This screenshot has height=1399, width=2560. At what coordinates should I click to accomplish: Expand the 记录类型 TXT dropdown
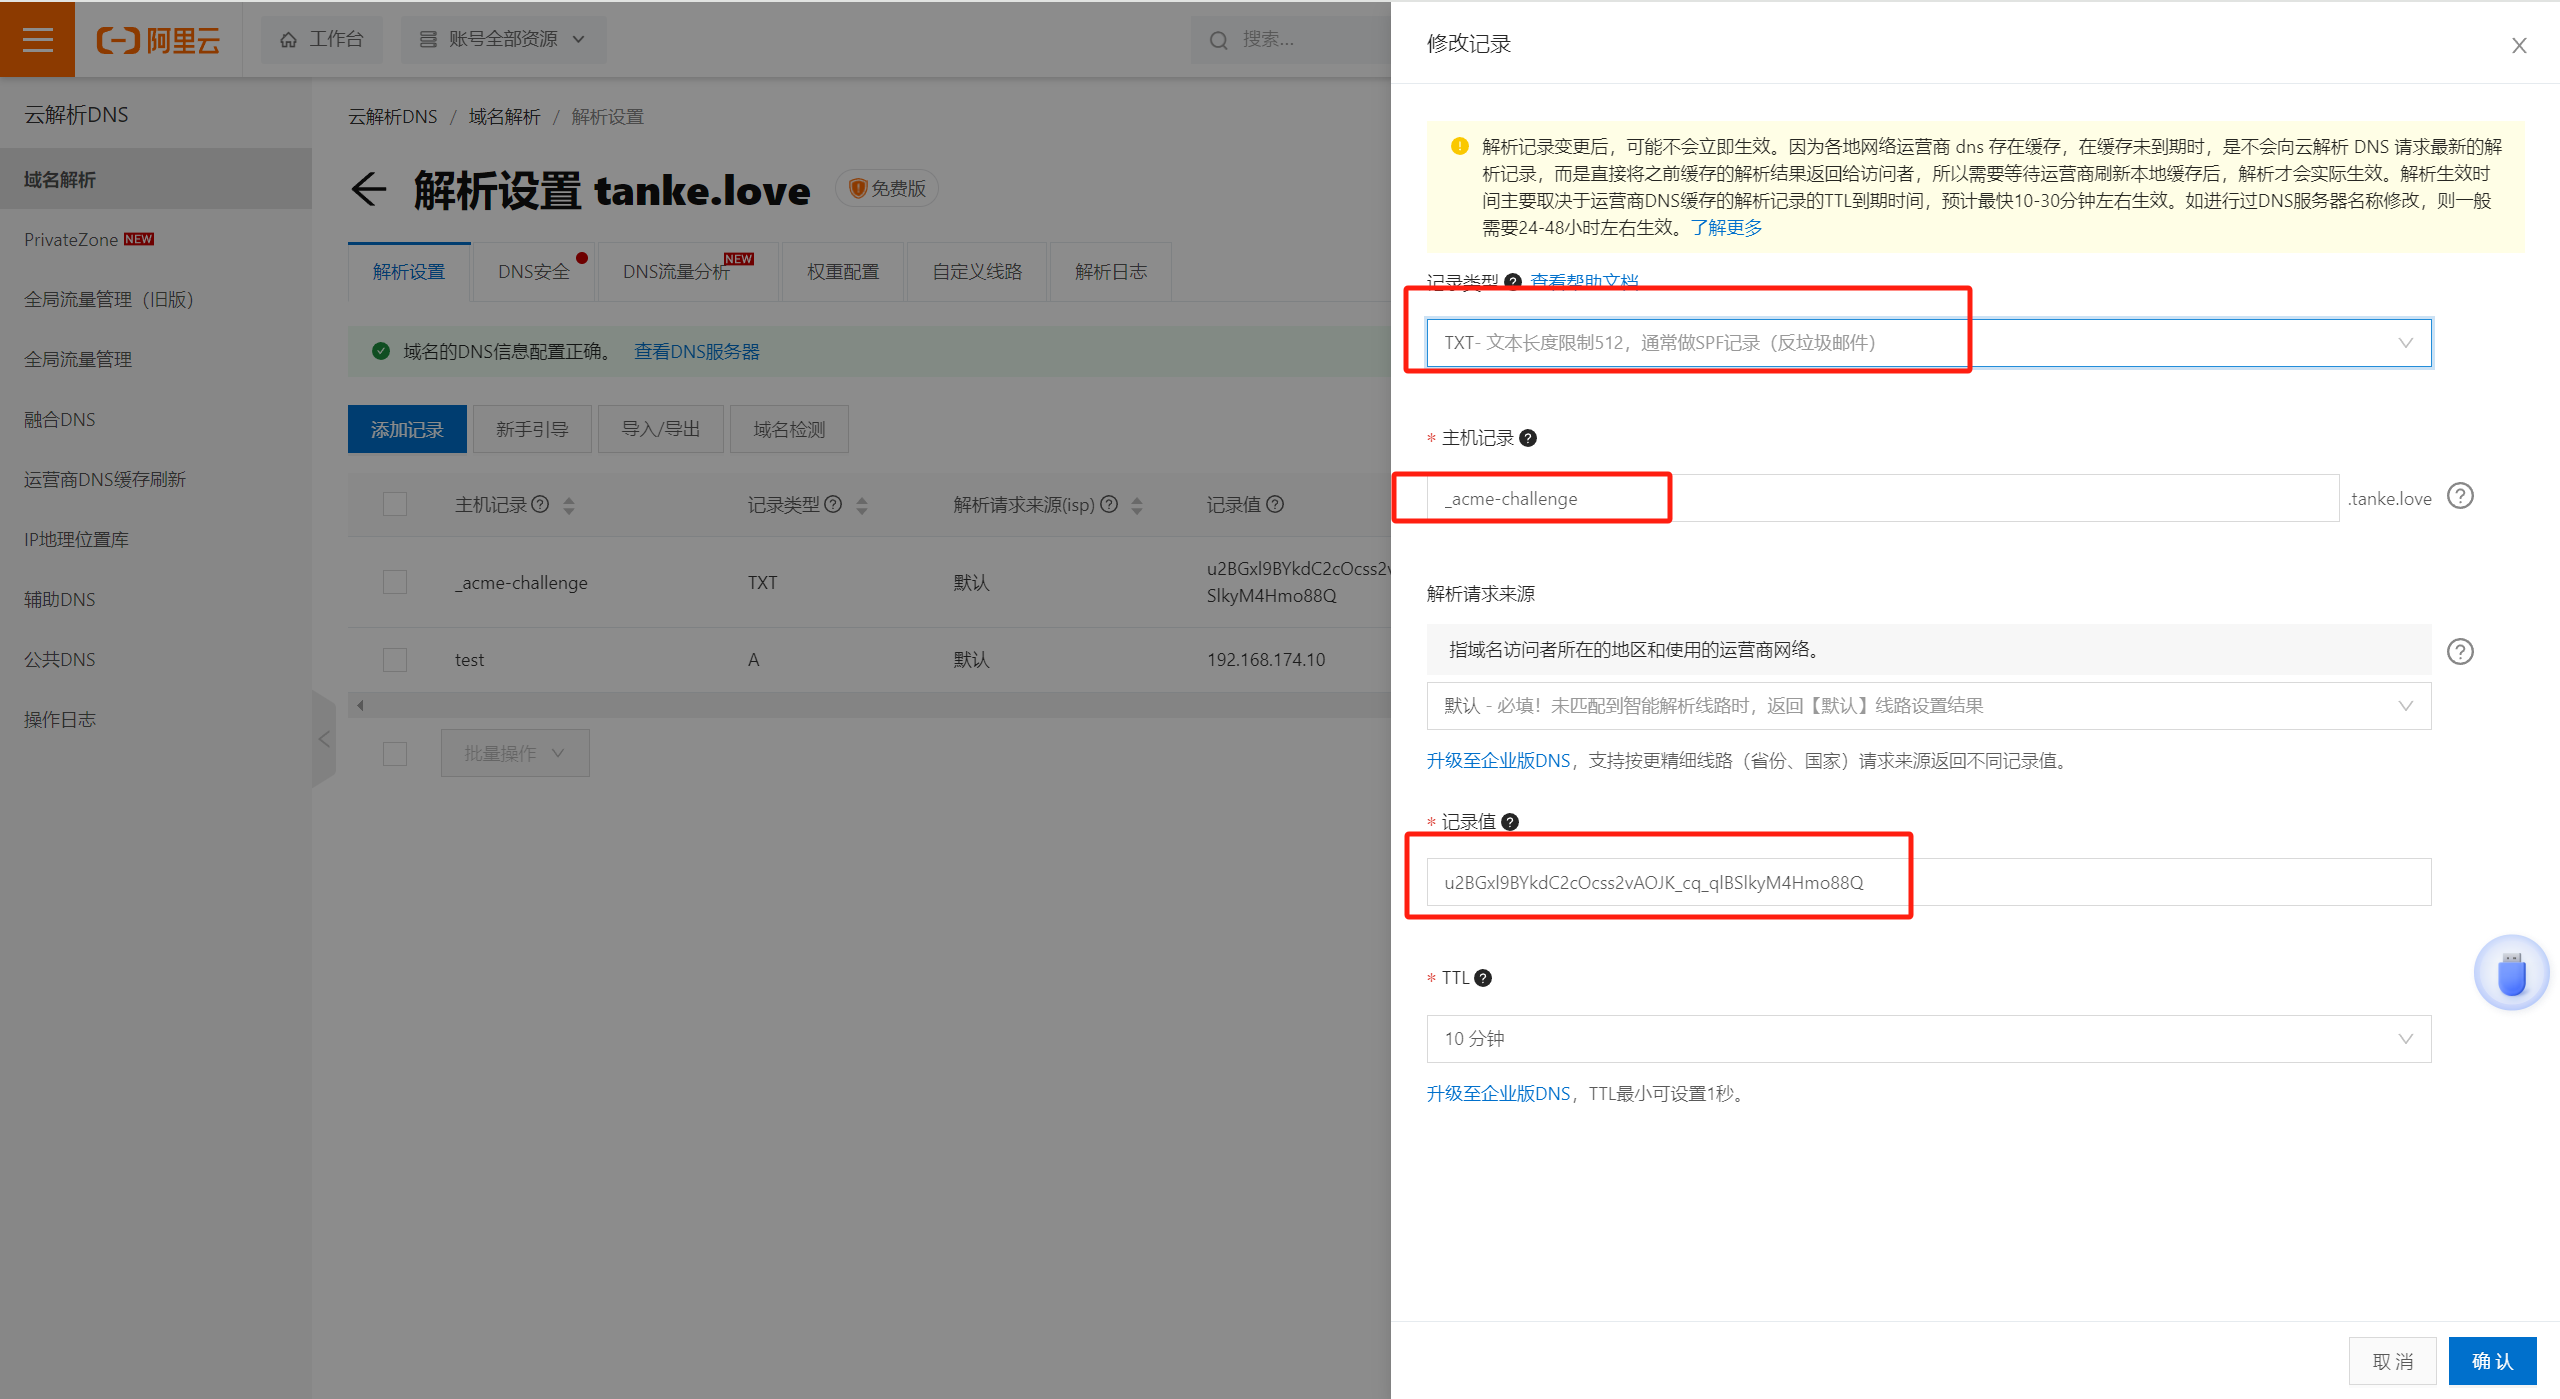point(1928,343)
